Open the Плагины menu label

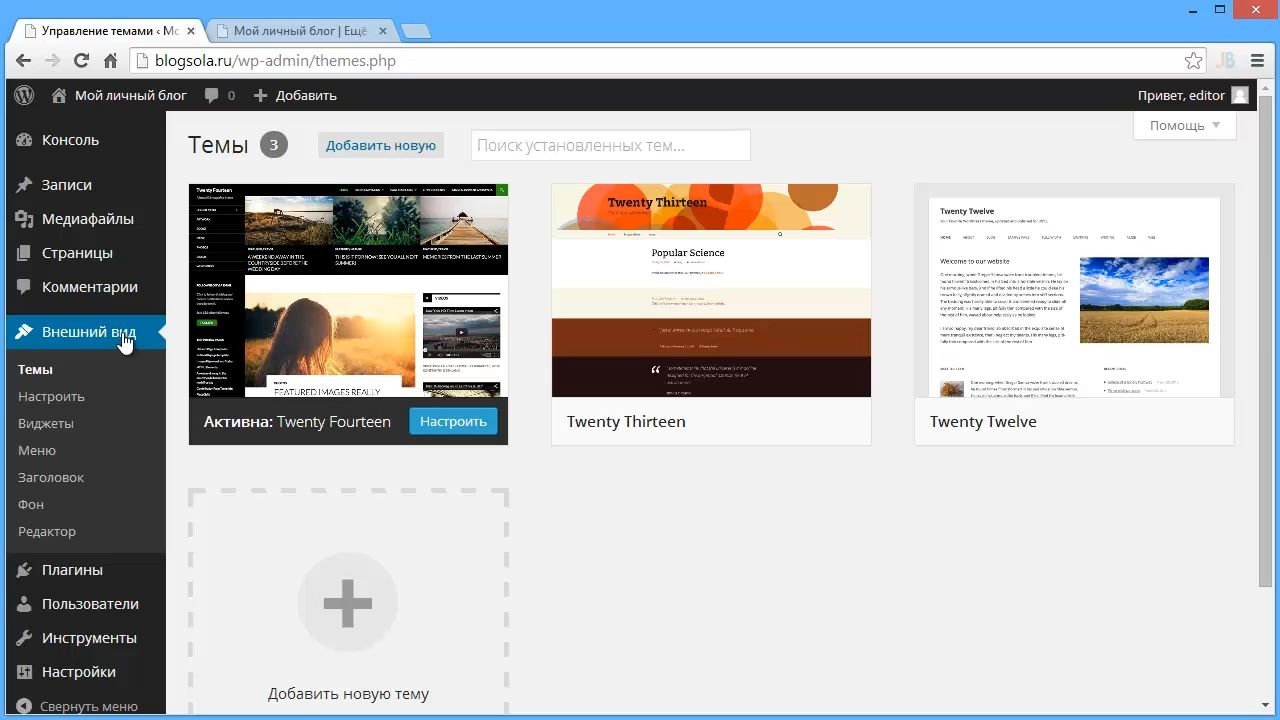point(72,570)
